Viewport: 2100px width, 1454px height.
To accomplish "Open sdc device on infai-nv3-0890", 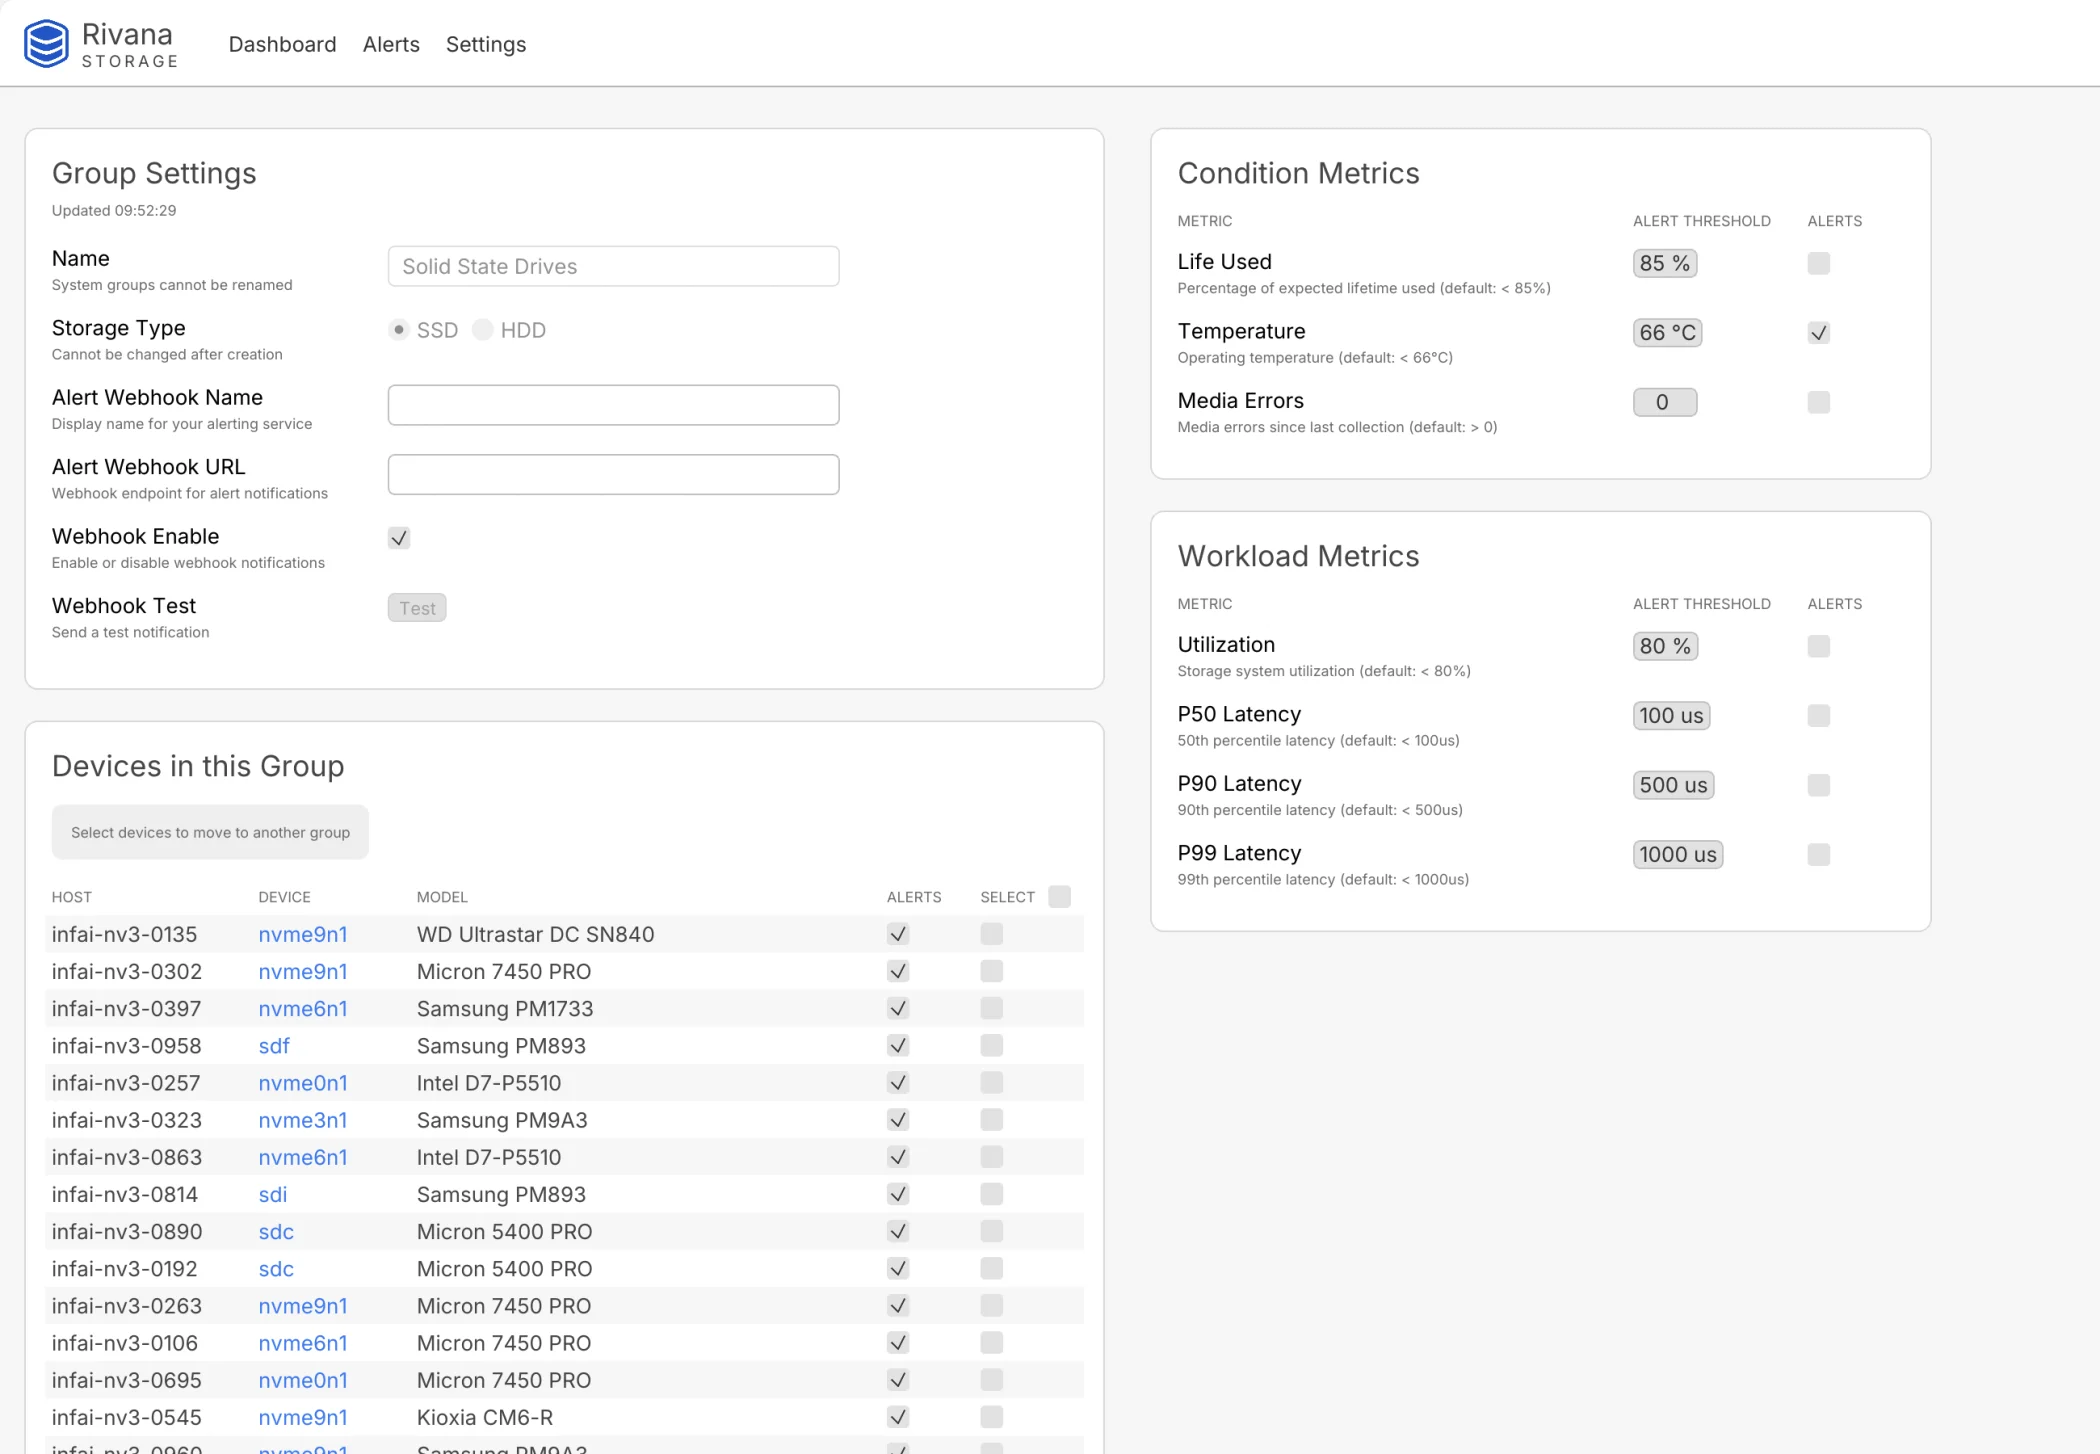I will pyautogui.click(x=276, y=1231).
